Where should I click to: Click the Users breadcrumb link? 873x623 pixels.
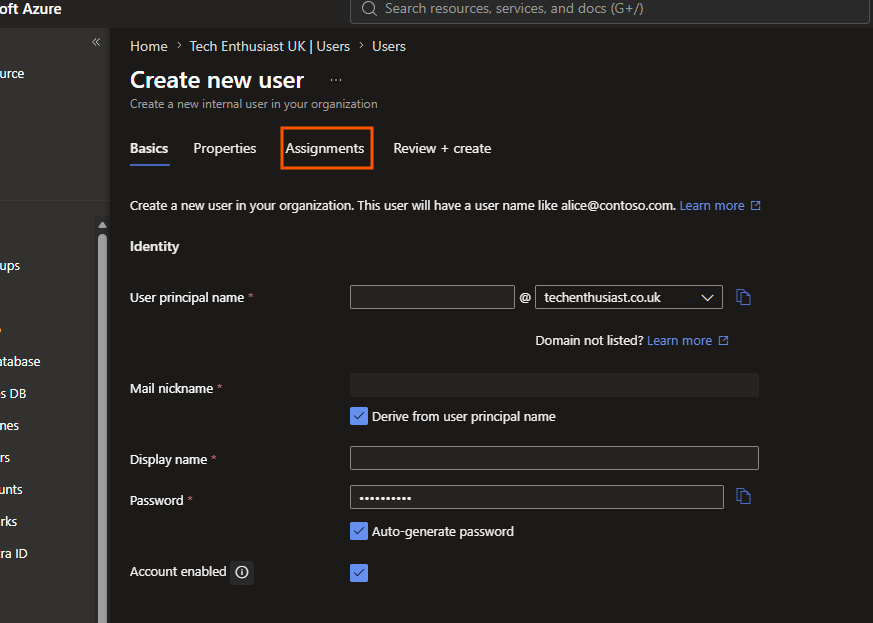[389, 46]
